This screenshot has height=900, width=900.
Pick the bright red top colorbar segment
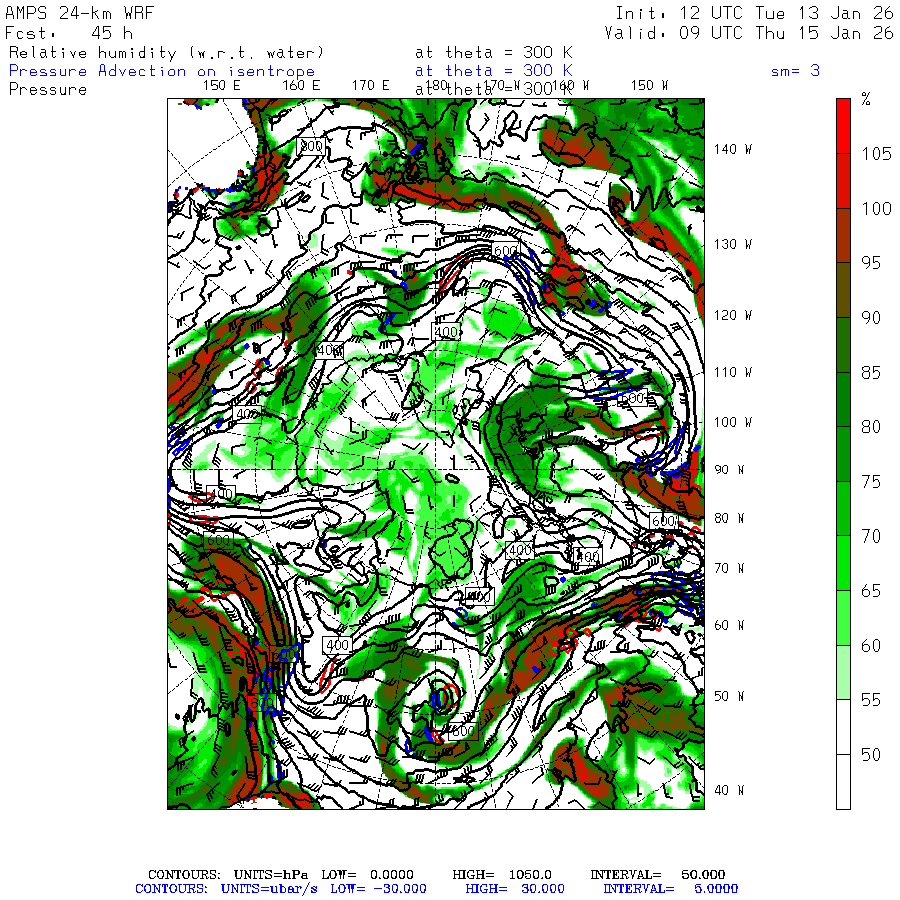click(843, 126)
